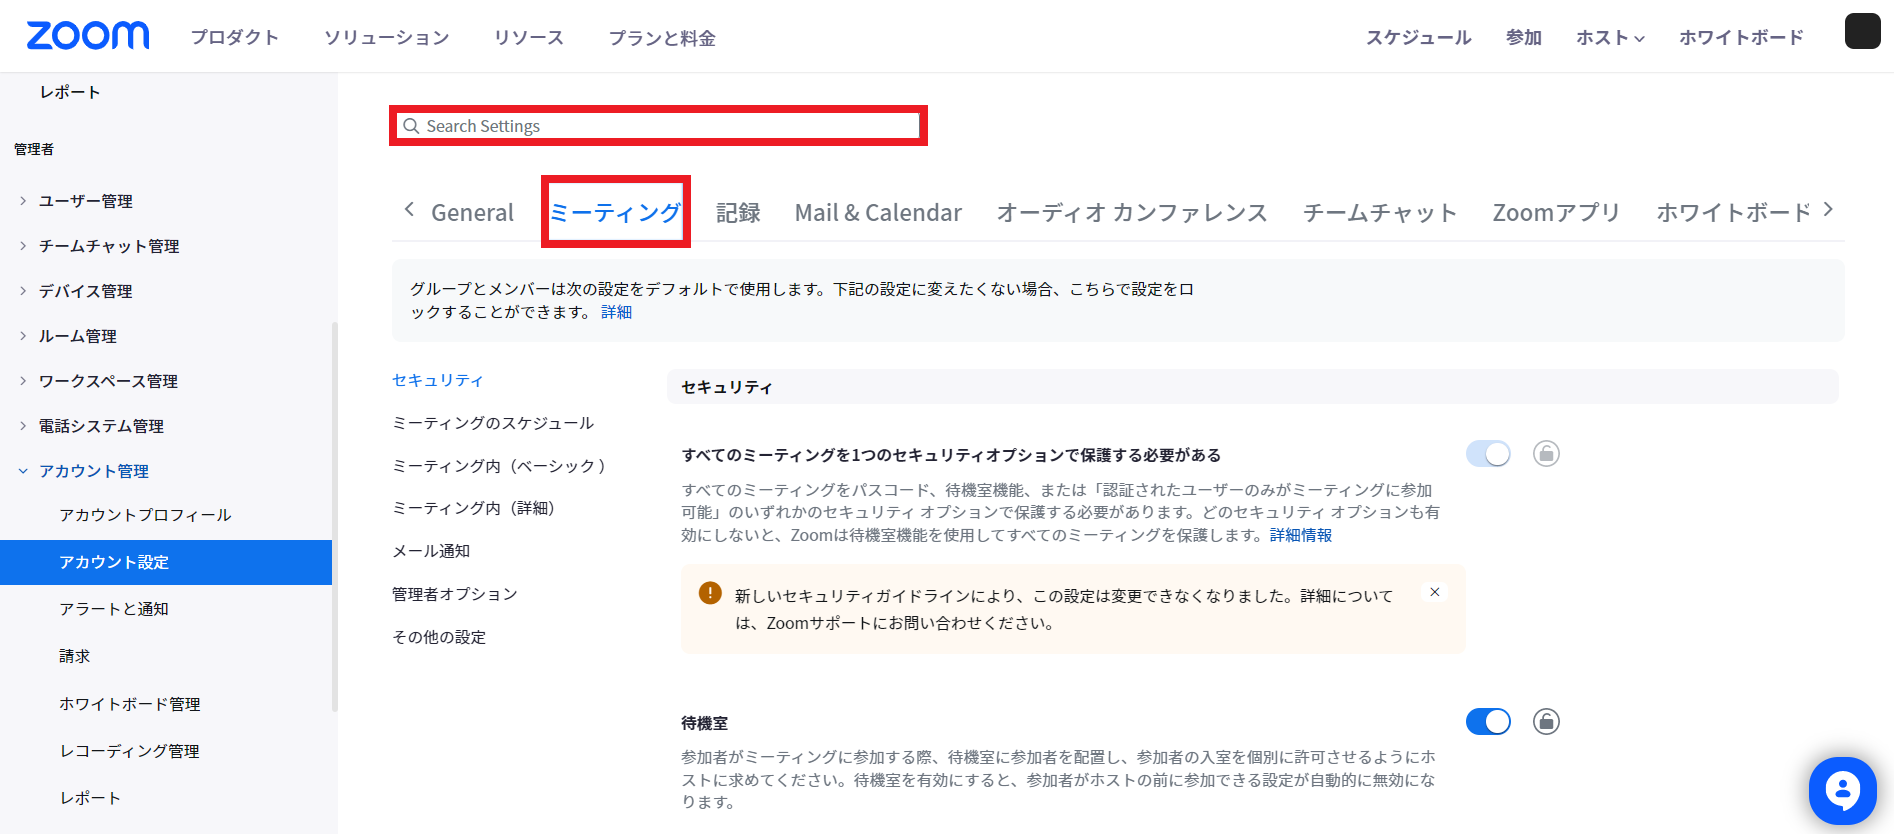Toggle the 待機室 waiting room switch
1894x834 pixels.
tap(1488, 721)
